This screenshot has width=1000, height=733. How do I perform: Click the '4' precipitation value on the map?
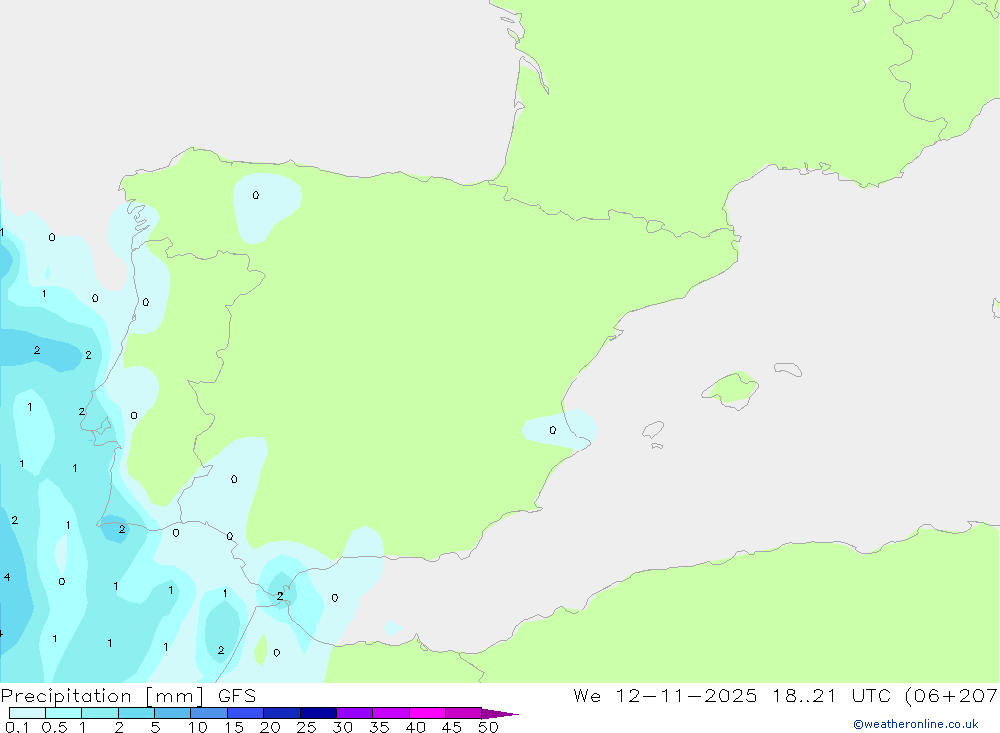coord(7,577)
